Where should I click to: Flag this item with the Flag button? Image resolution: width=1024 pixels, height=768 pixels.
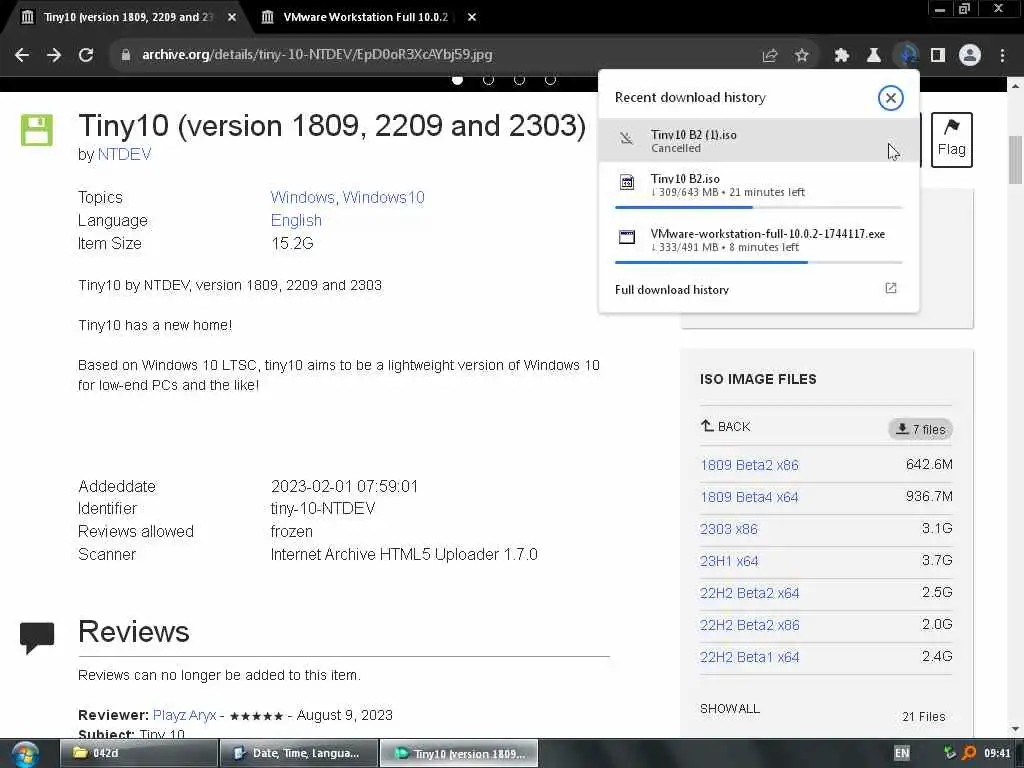click(x=952, y=140)
